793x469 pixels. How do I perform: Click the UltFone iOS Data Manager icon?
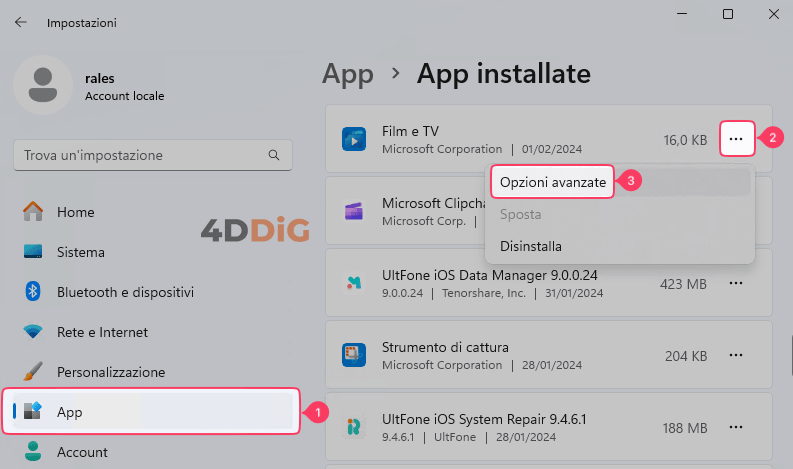pos(354,283)
